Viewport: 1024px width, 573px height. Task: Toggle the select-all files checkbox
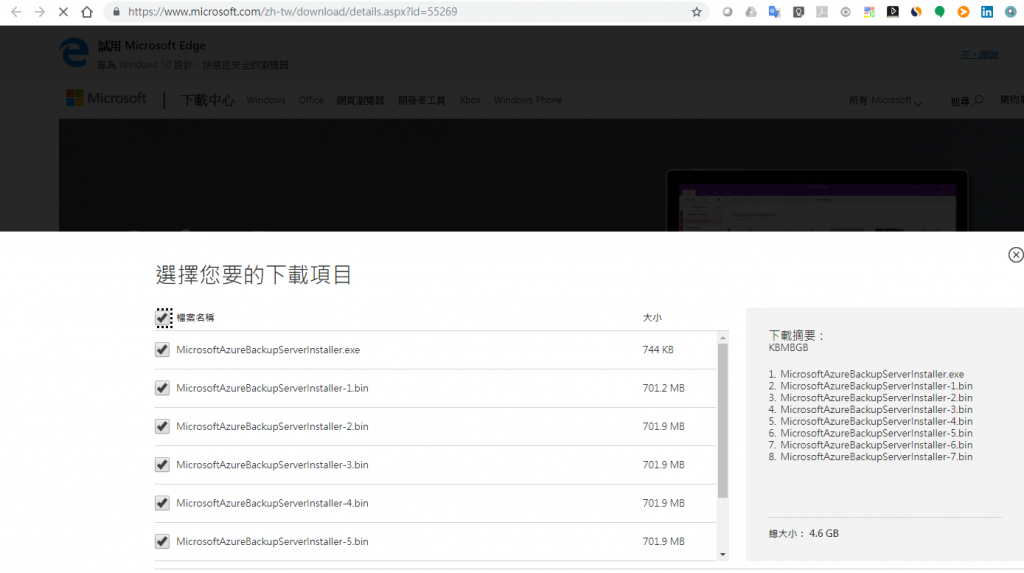(x=164, y=318)
